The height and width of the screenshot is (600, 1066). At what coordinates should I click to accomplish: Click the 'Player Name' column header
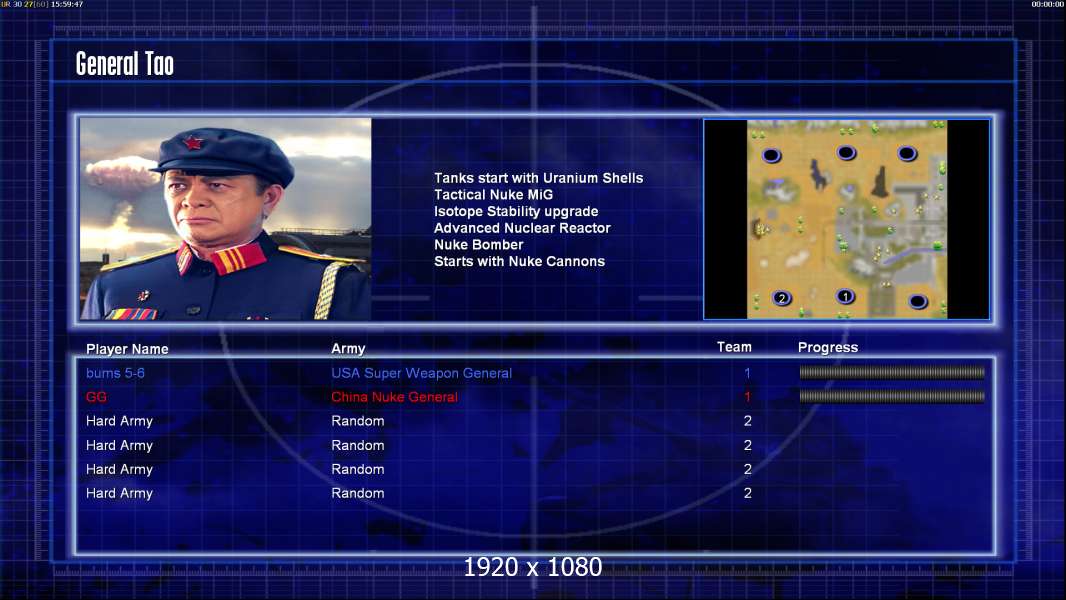tap(127, 349)
